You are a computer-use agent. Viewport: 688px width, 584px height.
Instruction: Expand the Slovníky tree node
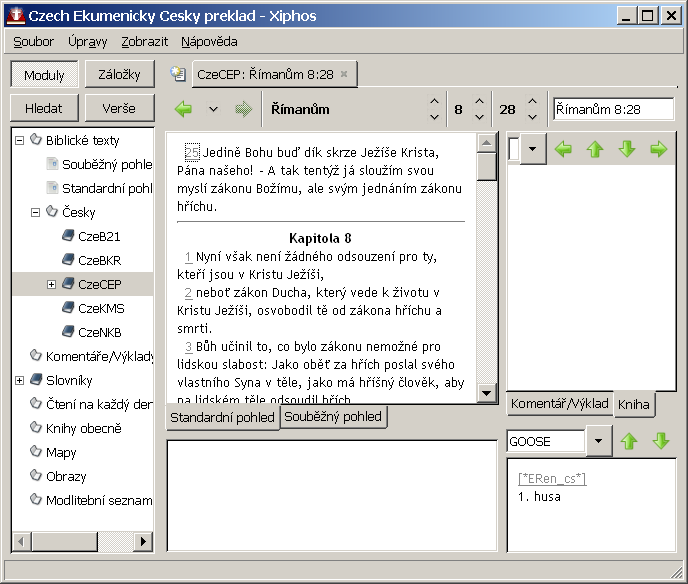[x=20, y=381]
